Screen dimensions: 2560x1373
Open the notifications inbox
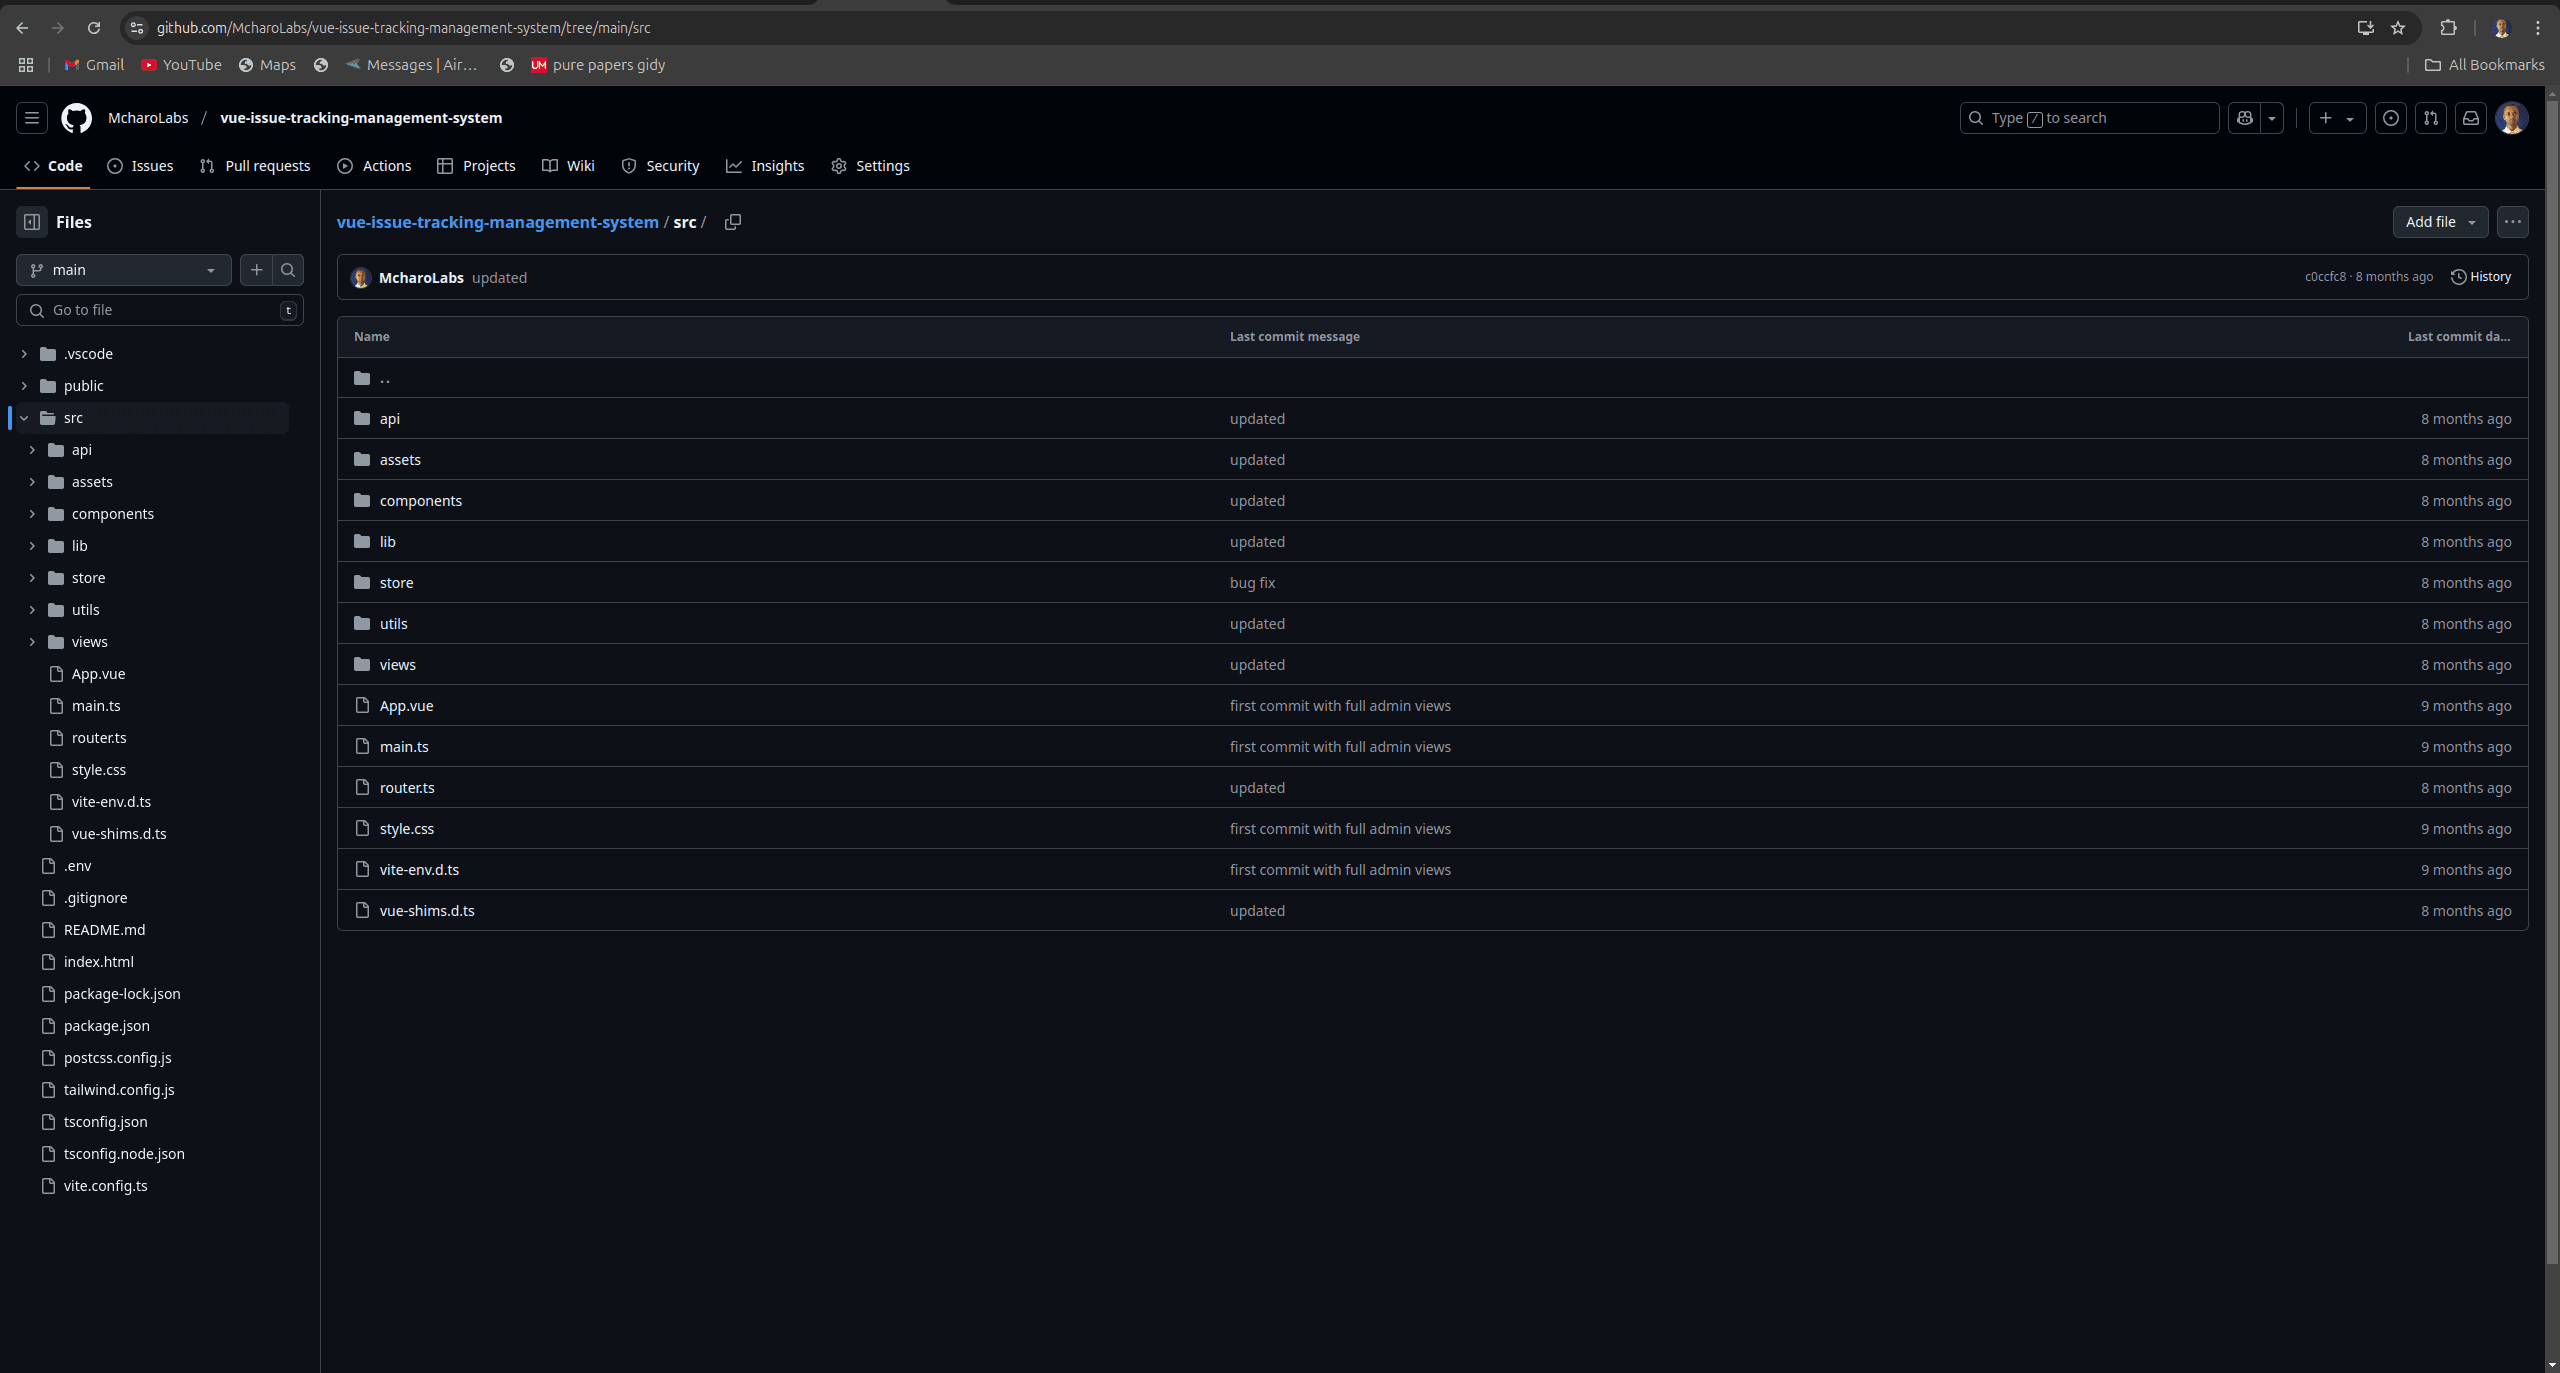[2470, 118]
